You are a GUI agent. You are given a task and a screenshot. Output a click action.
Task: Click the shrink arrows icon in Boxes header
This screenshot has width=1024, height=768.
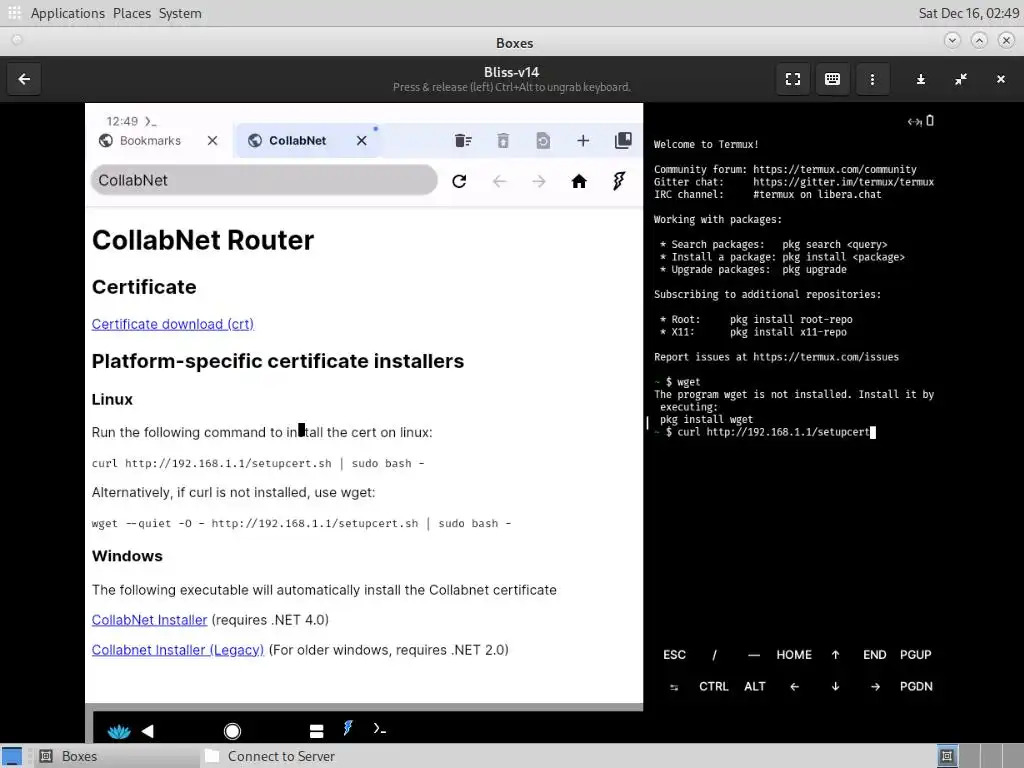[961, 79]
